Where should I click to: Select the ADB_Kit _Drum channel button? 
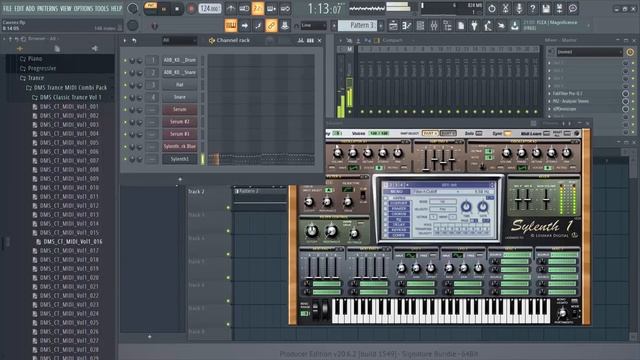coord(180,60)
